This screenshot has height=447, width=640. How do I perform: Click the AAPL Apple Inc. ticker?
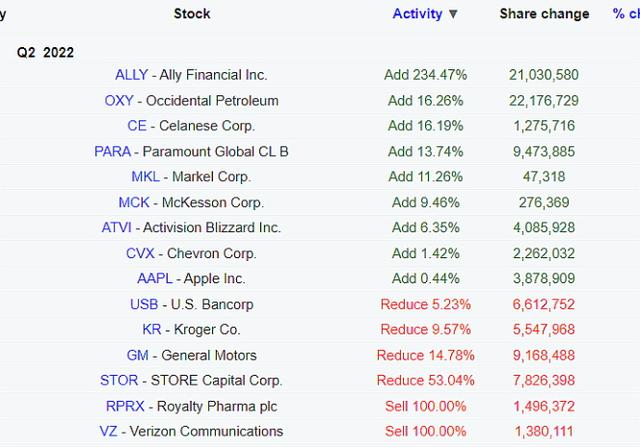click(155, 278)
